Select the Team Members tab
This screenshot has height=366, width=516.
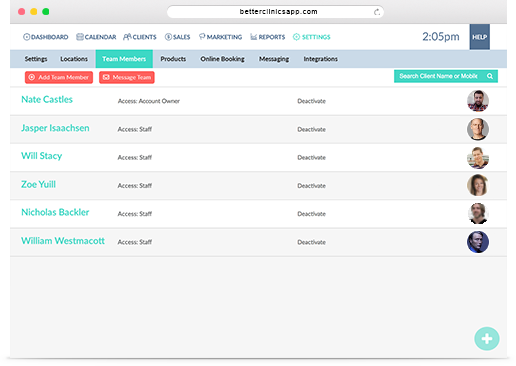[x=124, y=59]
